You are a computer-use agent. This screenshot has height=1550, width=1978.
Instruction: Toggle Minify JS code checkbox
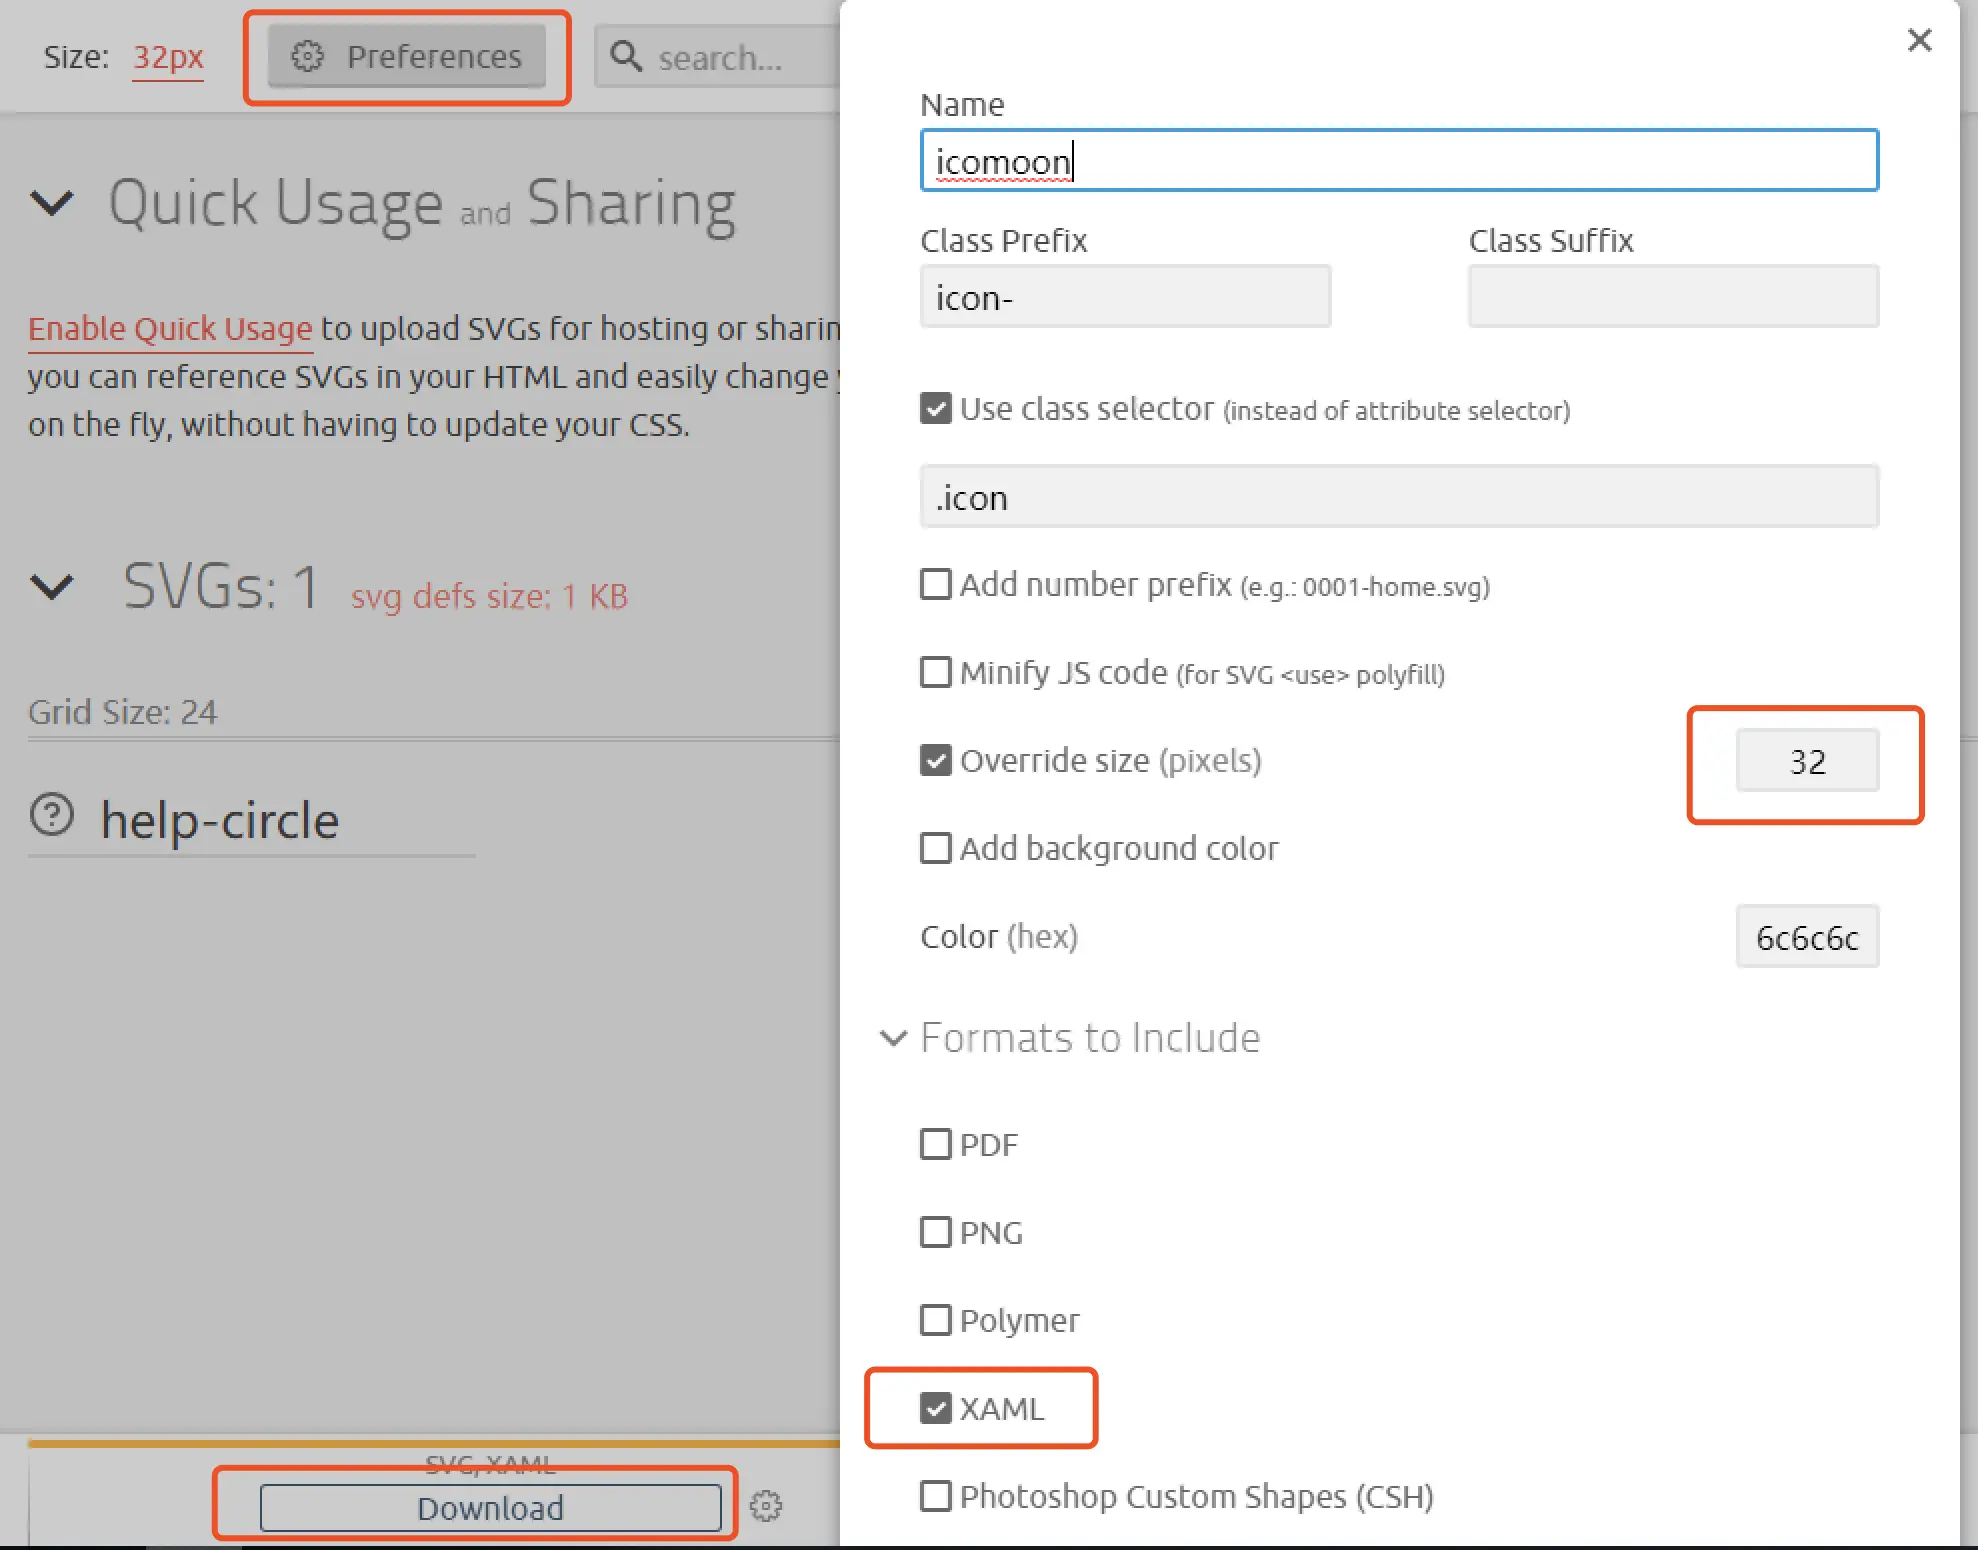click(x=936, y=672)
